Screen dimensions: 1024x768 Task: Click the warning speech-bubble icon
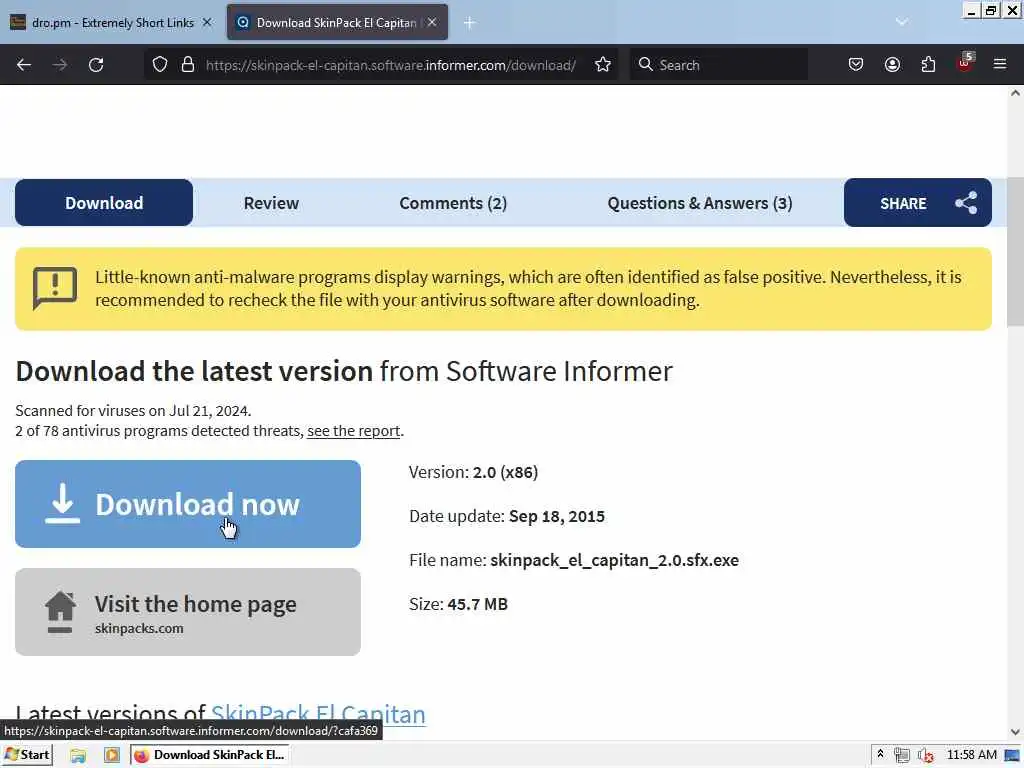click(55, 288)
